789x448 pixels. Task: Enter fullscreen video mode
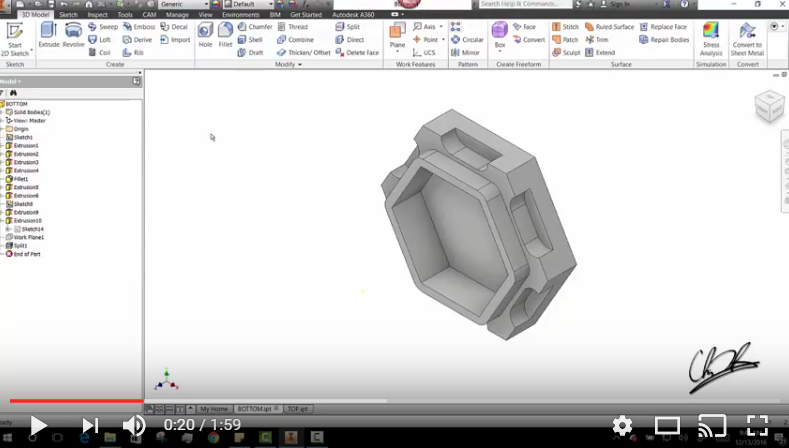click(757, 426)
